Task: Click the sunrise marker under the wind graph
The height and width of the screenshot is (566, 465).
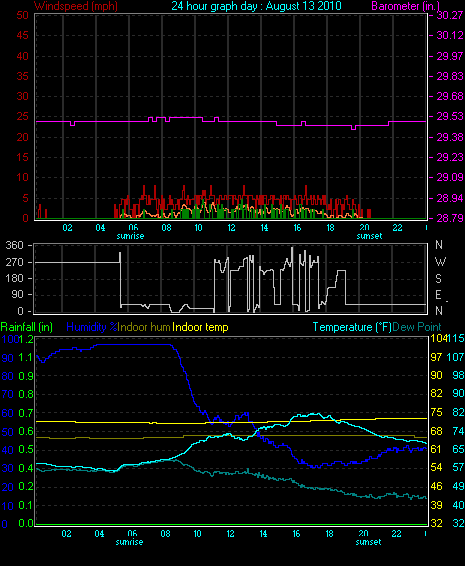Action: (x=130, y=236)
